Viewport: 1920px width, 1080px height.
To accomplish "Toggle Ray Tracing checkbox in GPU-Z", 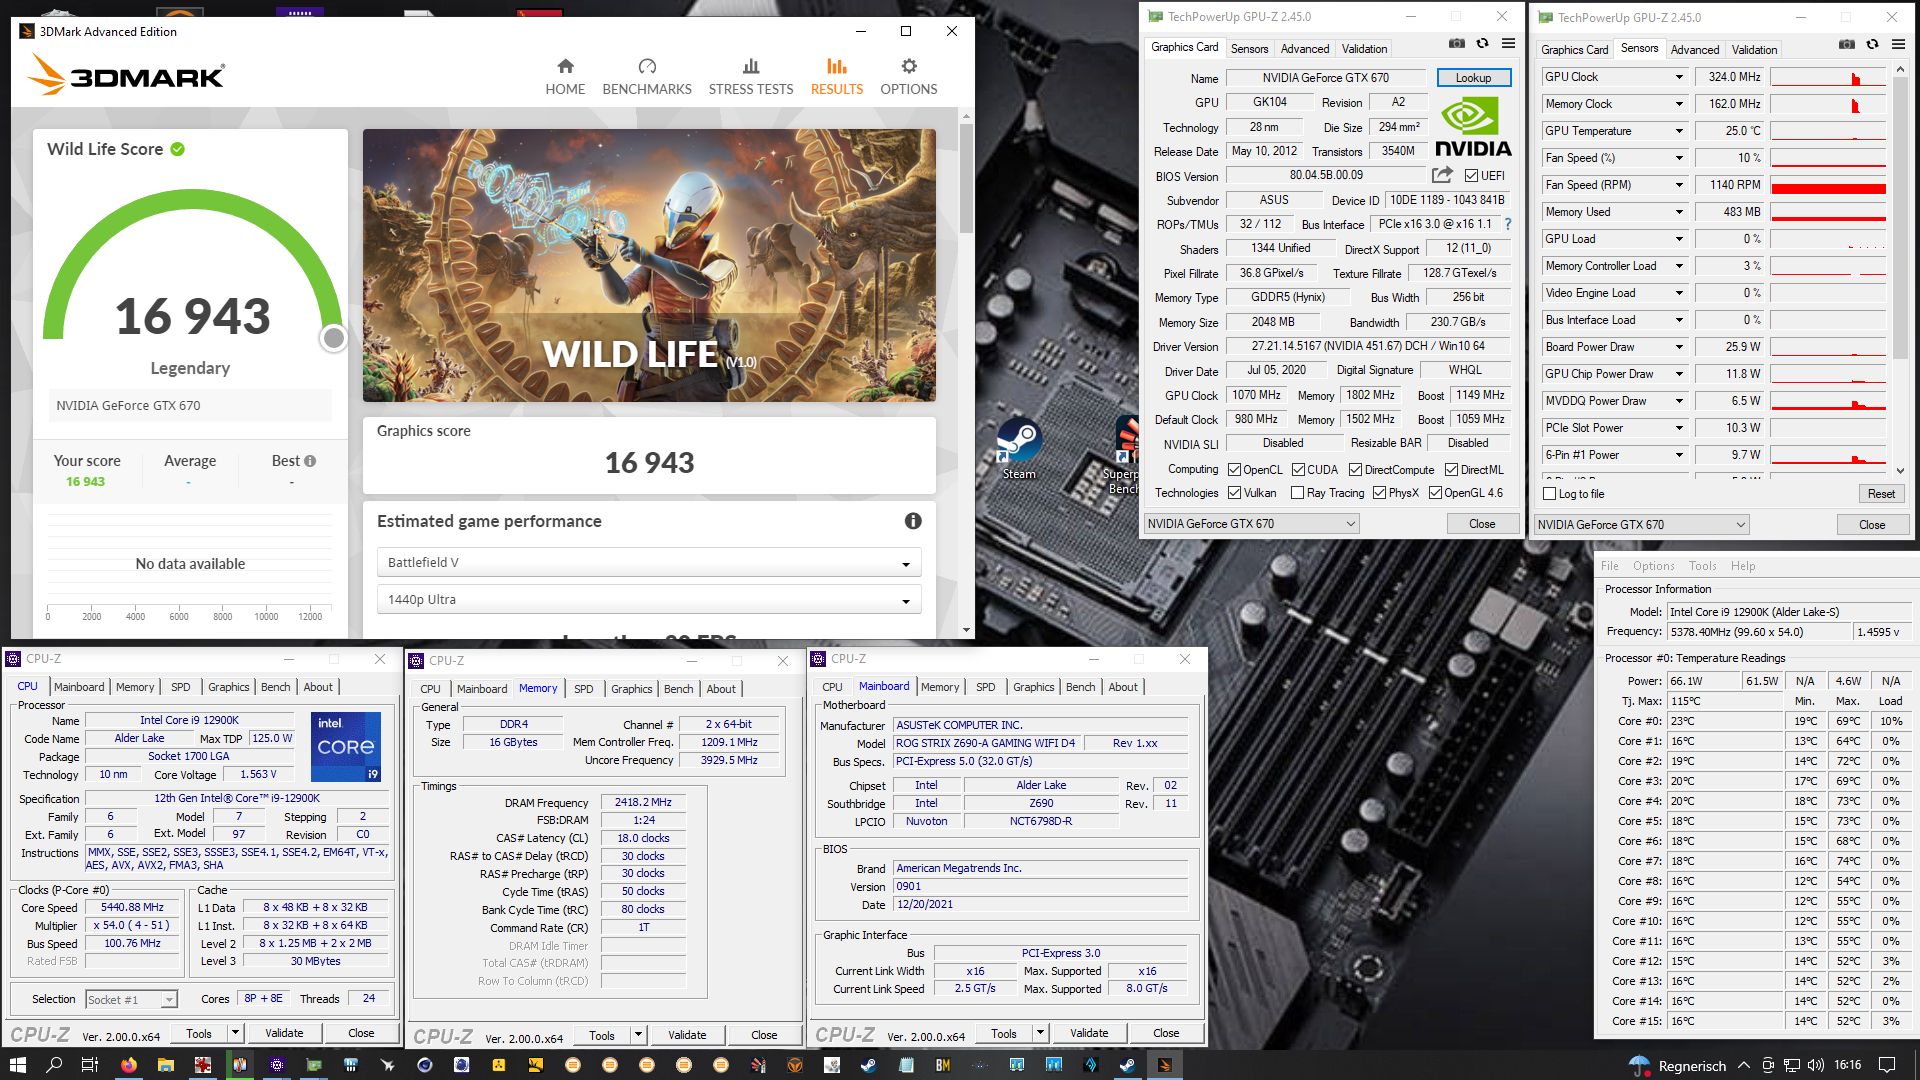I will (x=1298, y=493).
